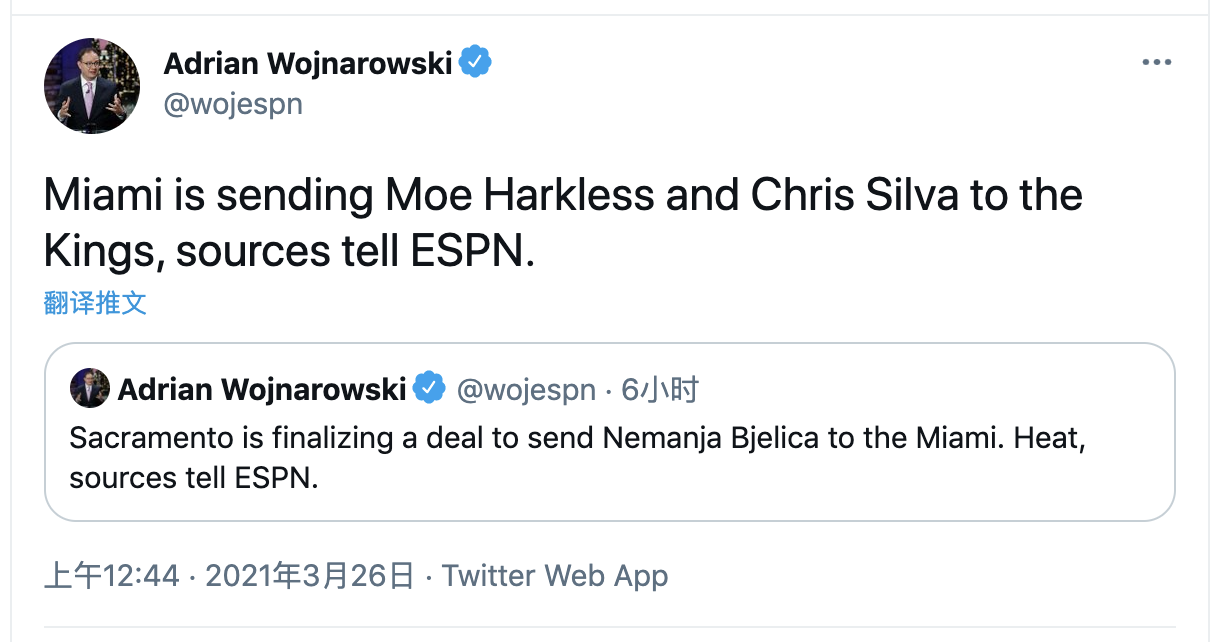1222x642 pixels.
Task: Click 'Nemanja Bjelica' in the quoted tweet
Action: [714, 439]
